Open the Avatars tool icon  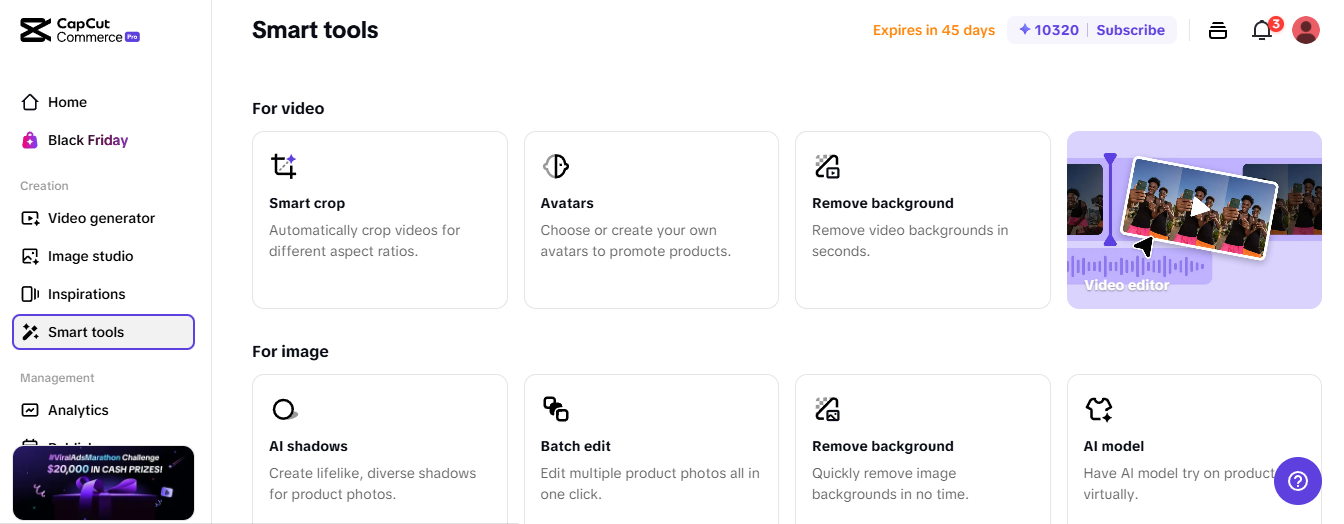pos(556,166)
